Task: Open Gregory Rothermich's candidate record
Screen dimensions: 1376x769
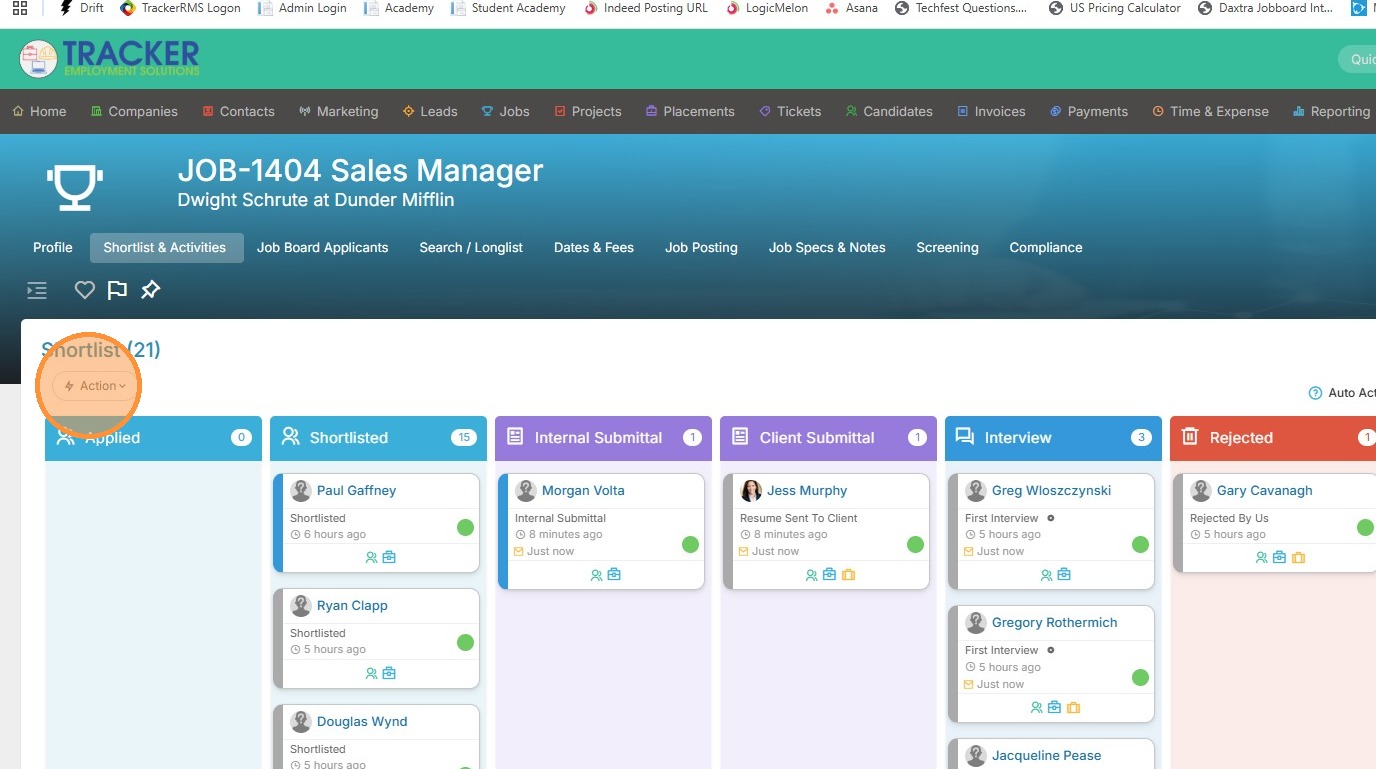Action: point(1054,623)
